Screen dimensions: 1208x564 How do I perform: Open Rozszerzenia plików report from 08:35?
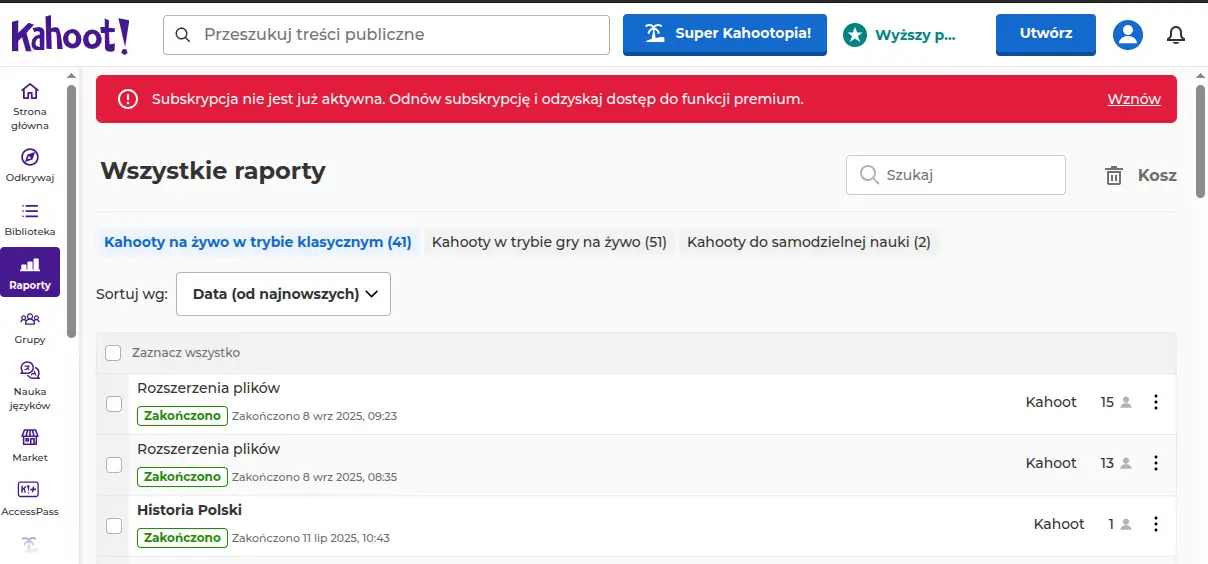tap(208, 449)
